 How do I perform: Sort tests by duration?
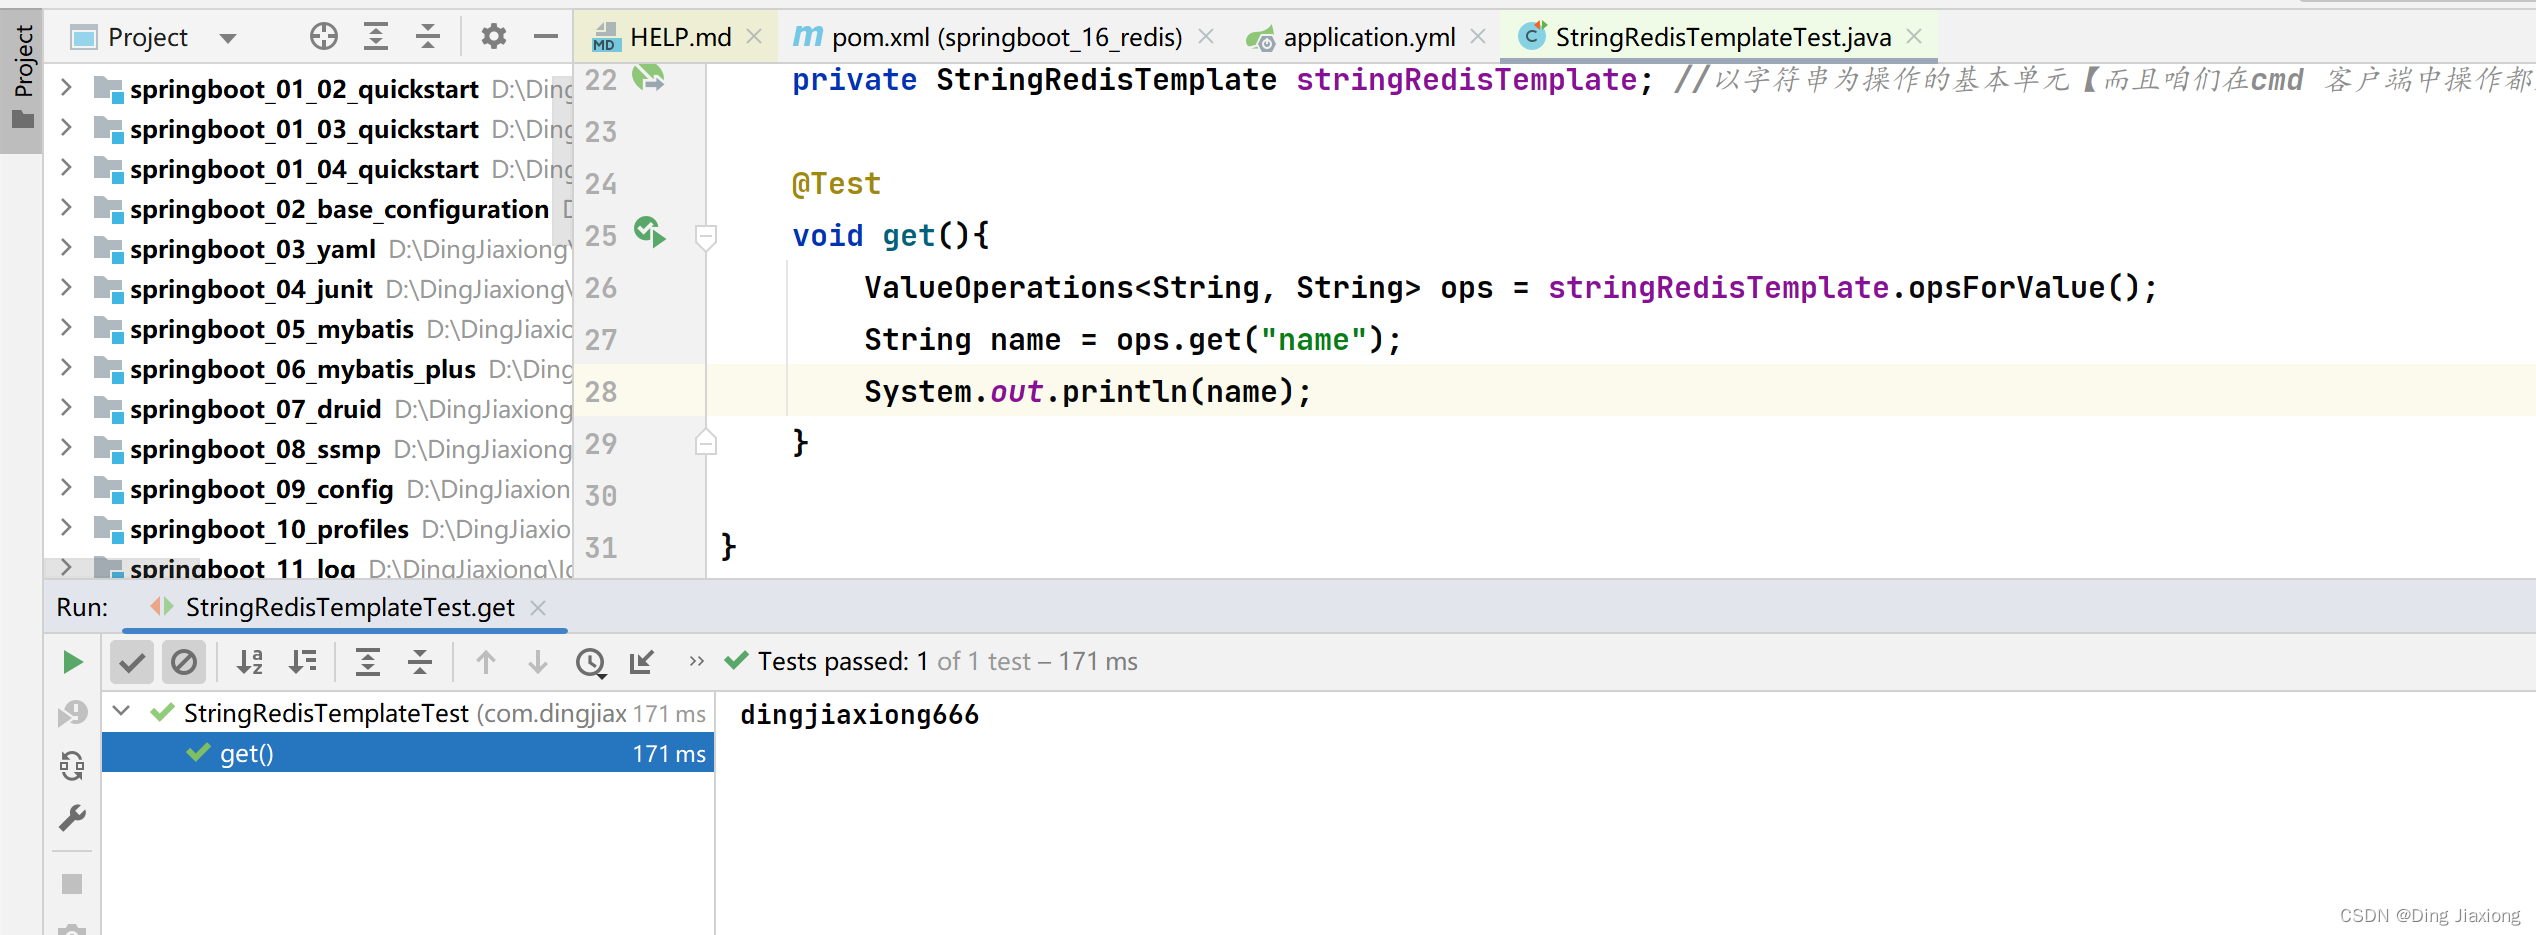coord(302,662)
